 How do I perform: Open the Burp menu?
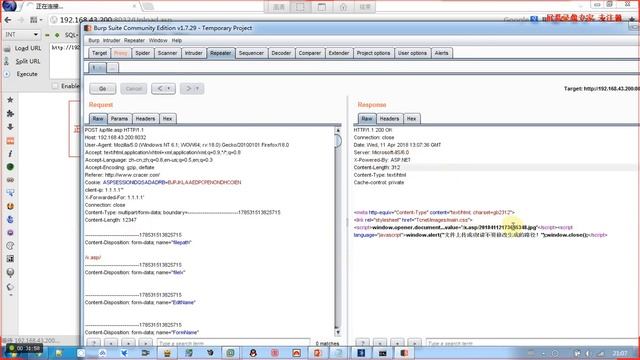pos(94,40)
